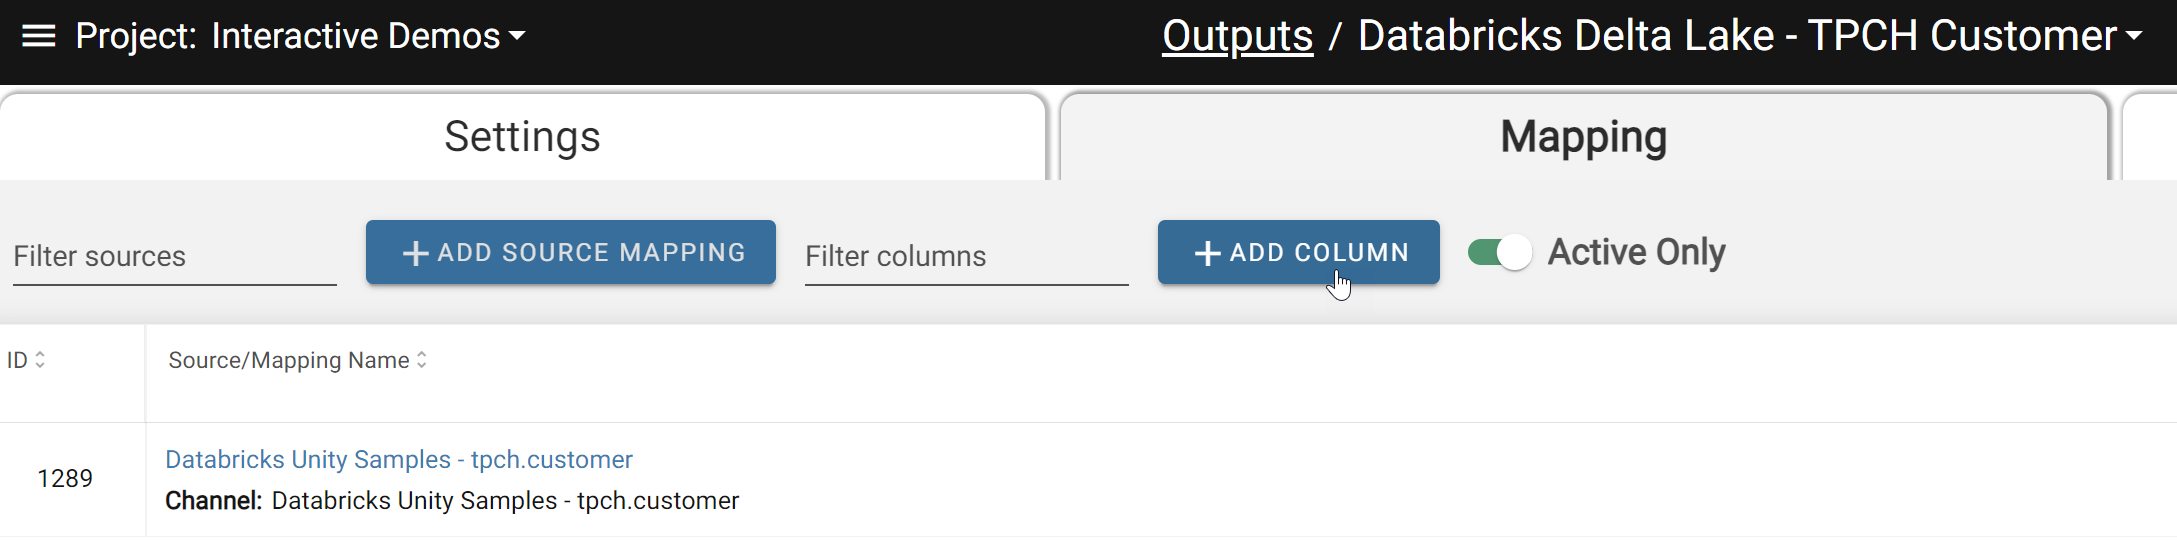The width and height of the screenshot is (2177, 546).
Task: Click the Add Source Mapping button
Action: [571, 252]
